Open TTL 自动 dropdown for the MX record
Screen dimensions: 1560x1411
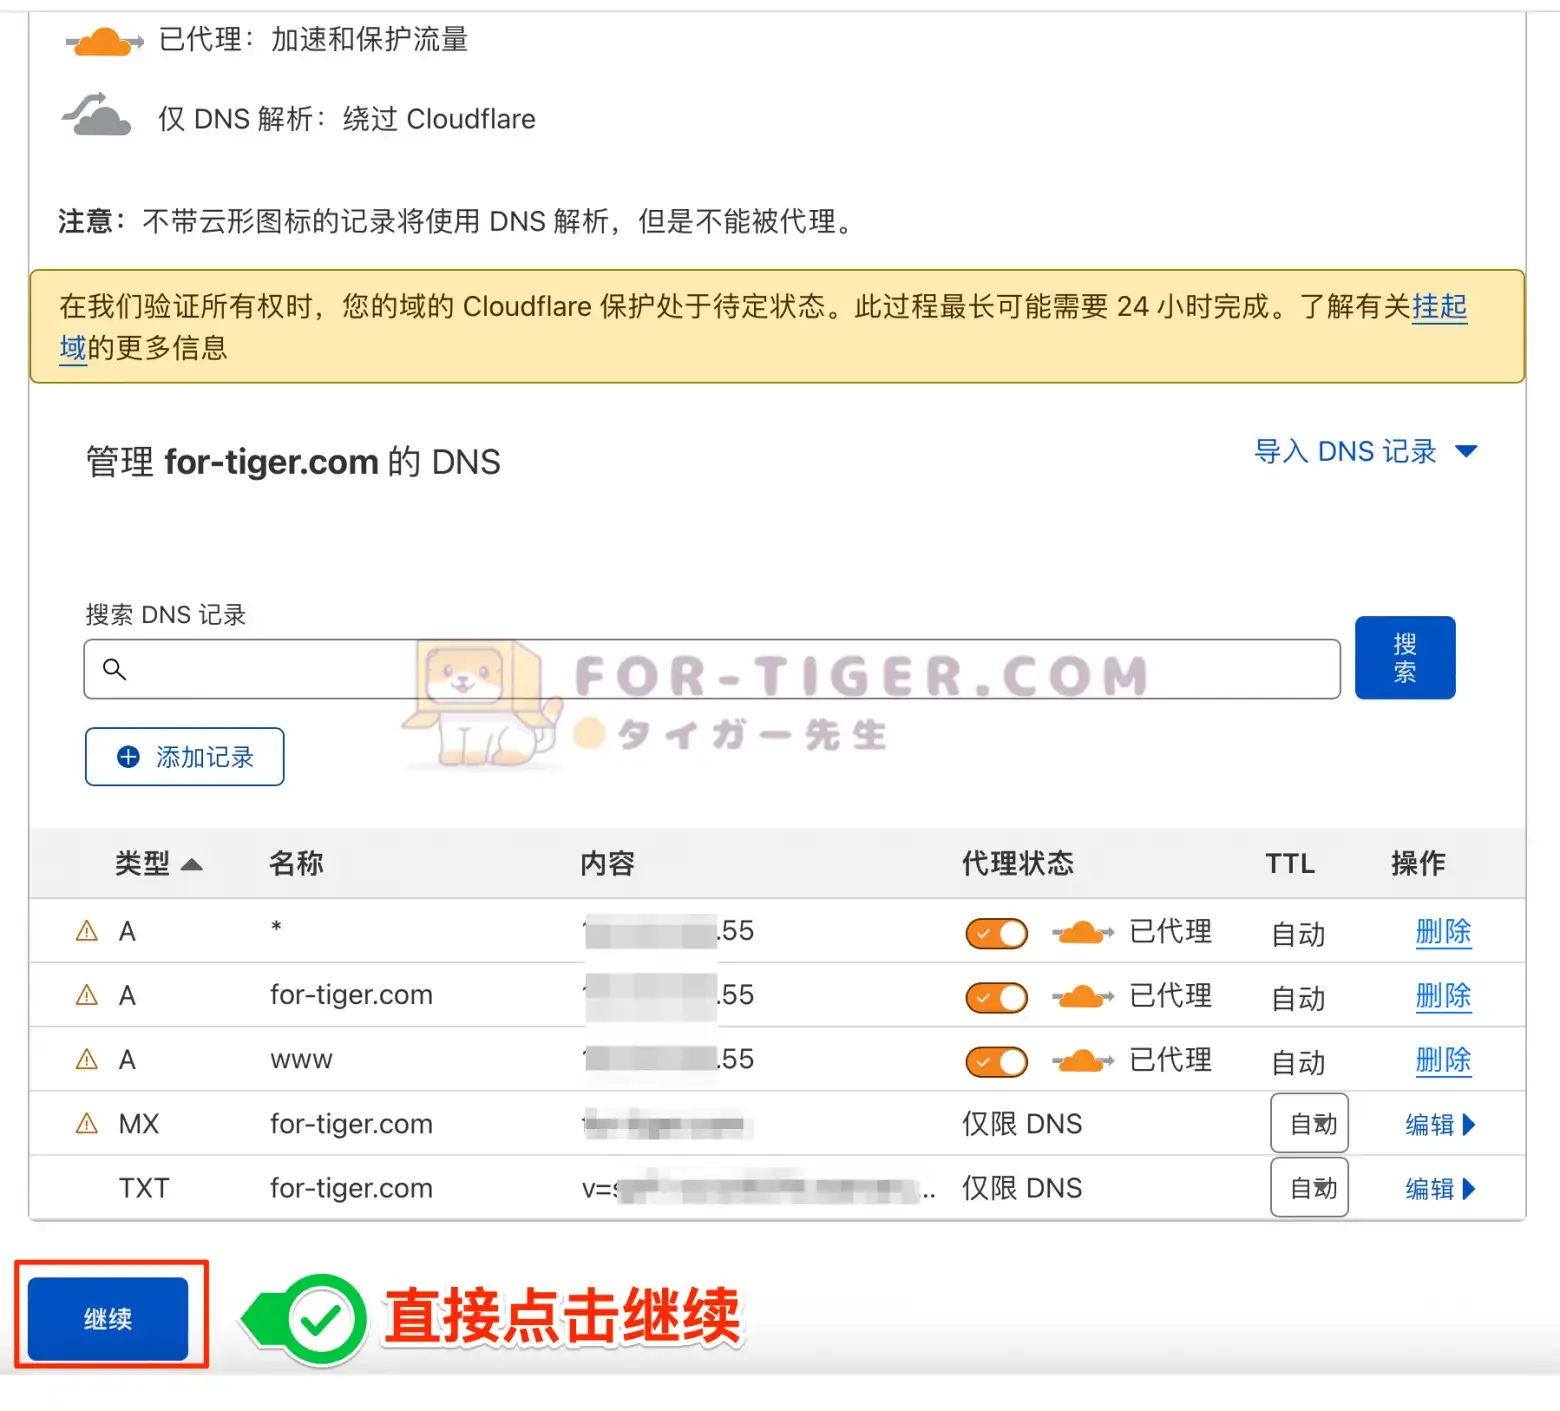pos(1310,1123)
